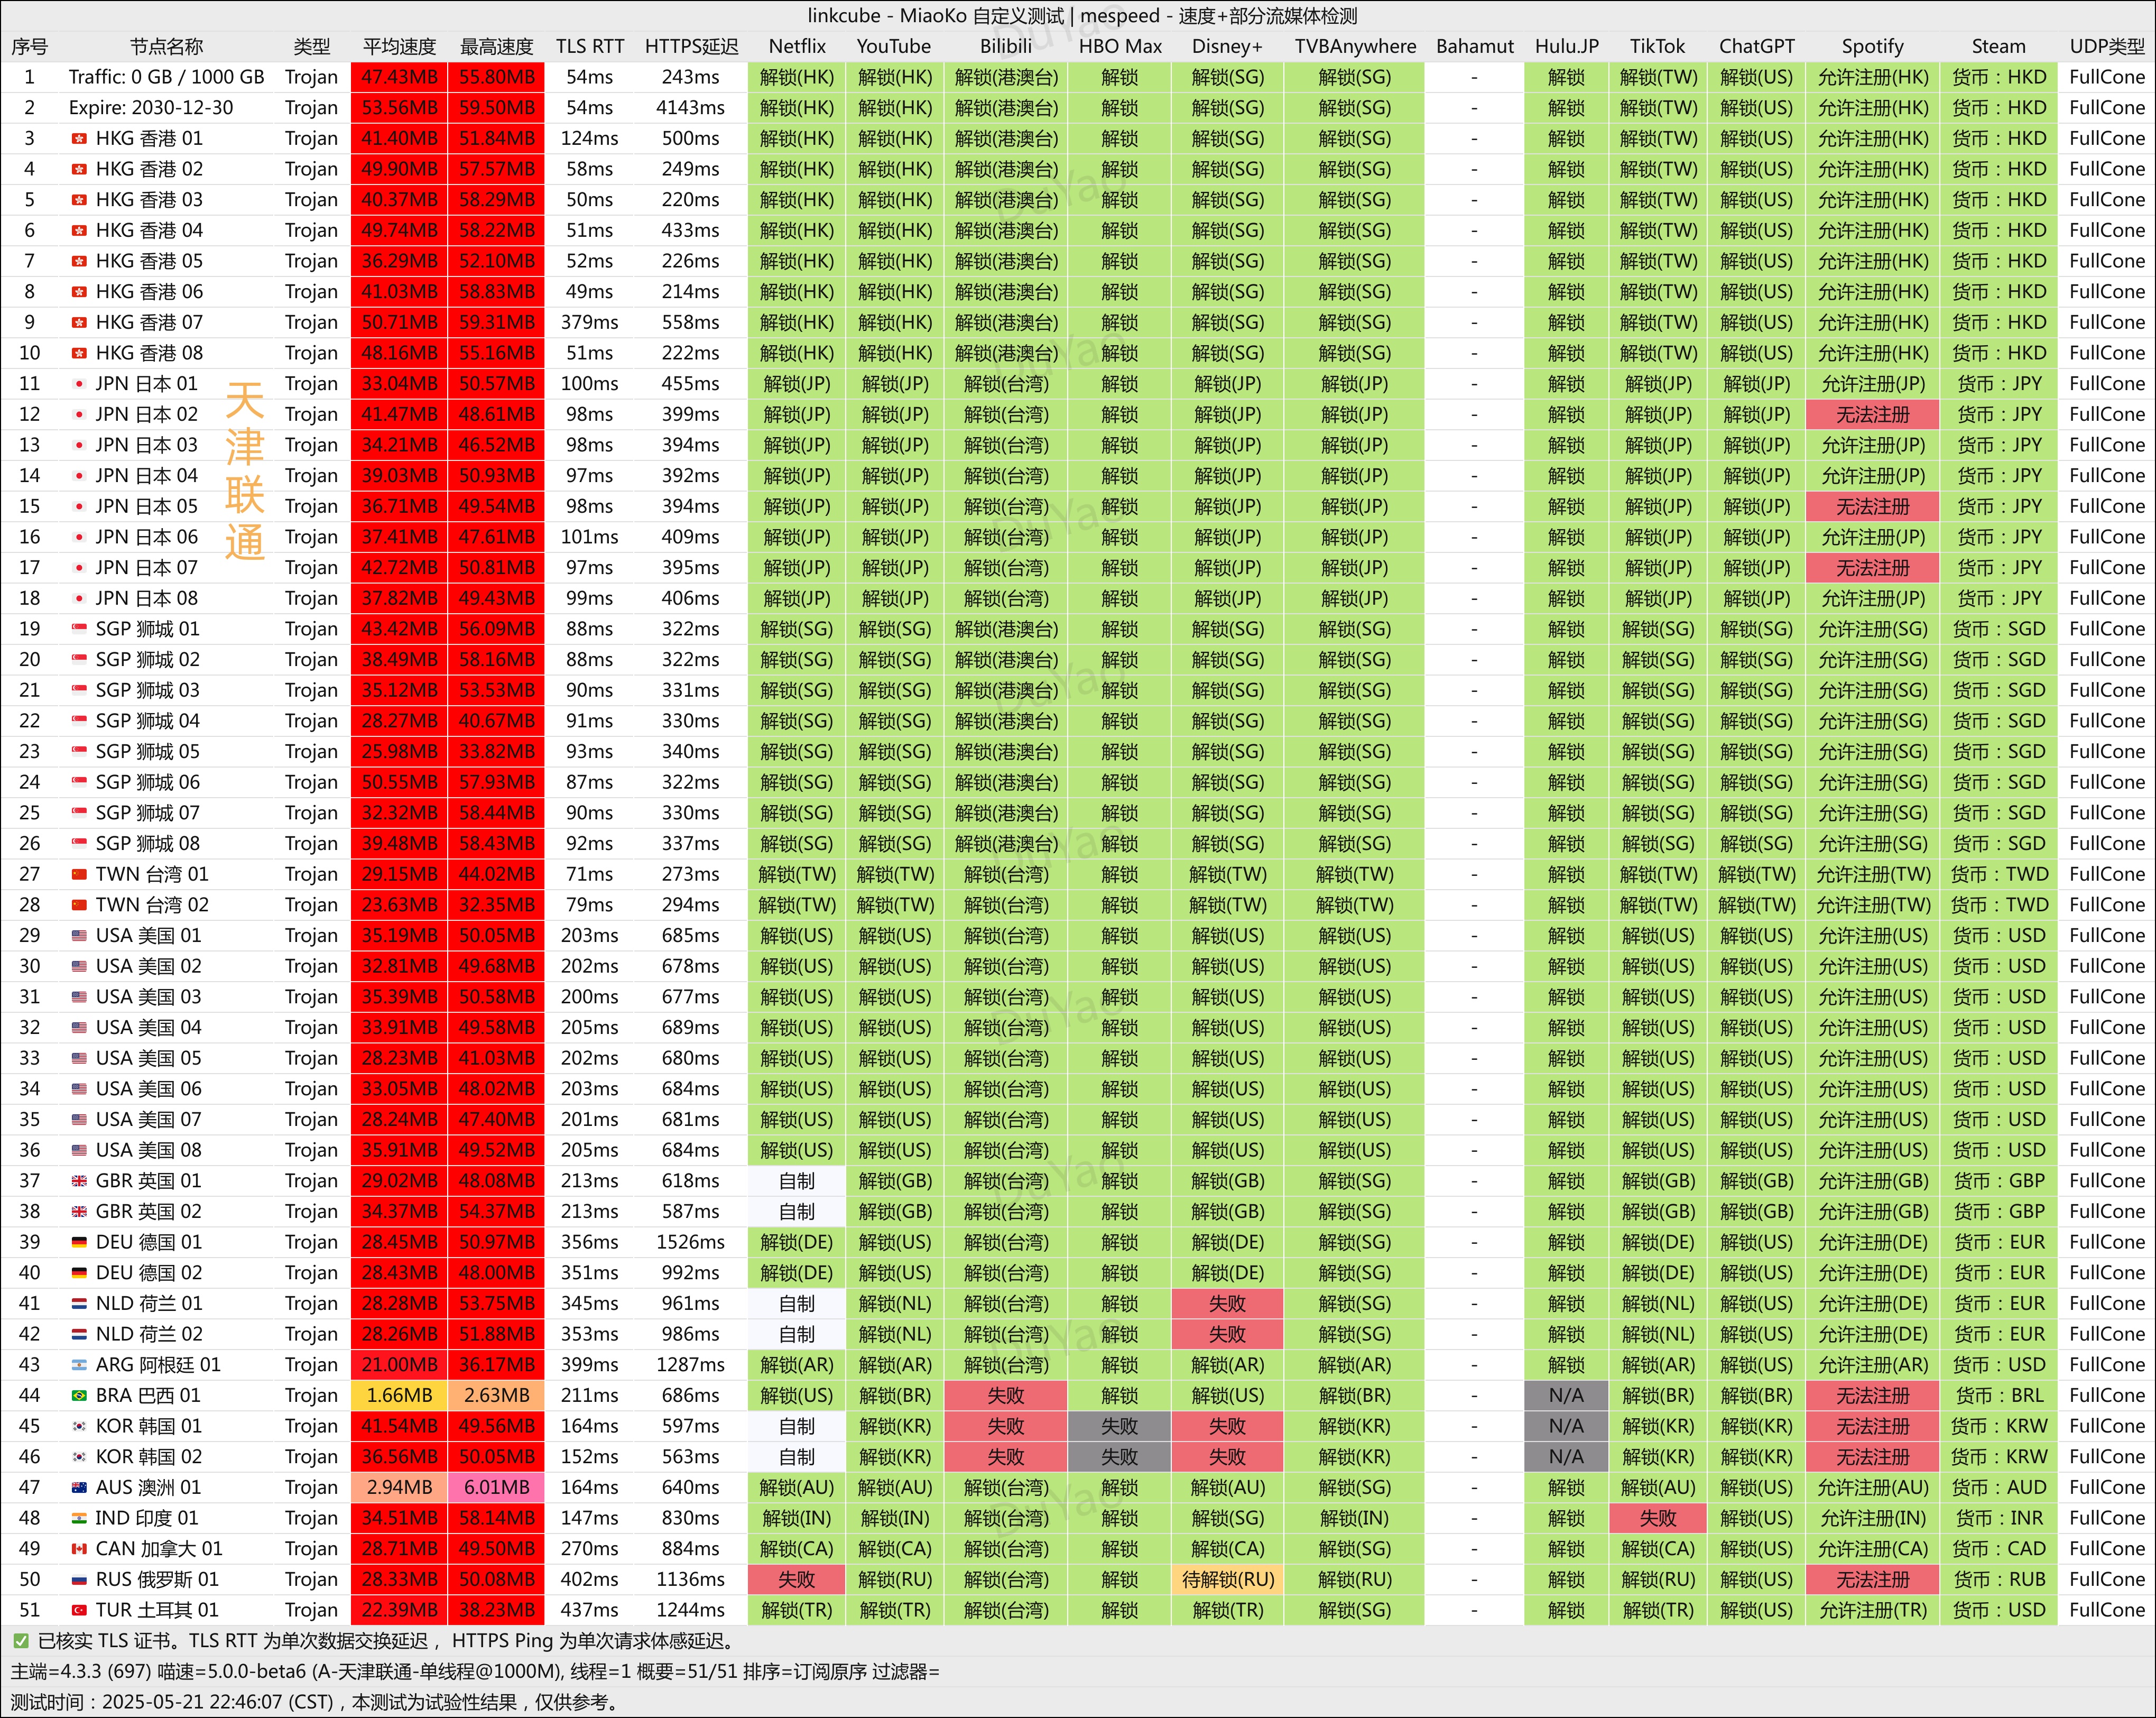This screenshot has height=1718, width=2156.
Task: Click the German flag beside DEU 德国 02
Action: tap(79, 1273)
